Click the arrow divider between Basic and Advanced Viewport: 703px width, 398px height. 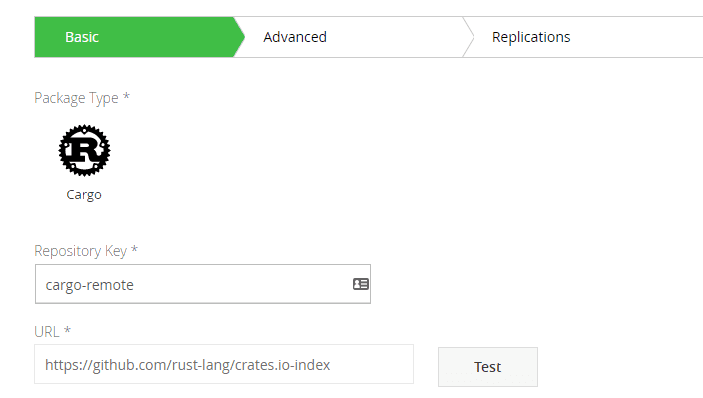pyautogui.click(x=239, y=37)
